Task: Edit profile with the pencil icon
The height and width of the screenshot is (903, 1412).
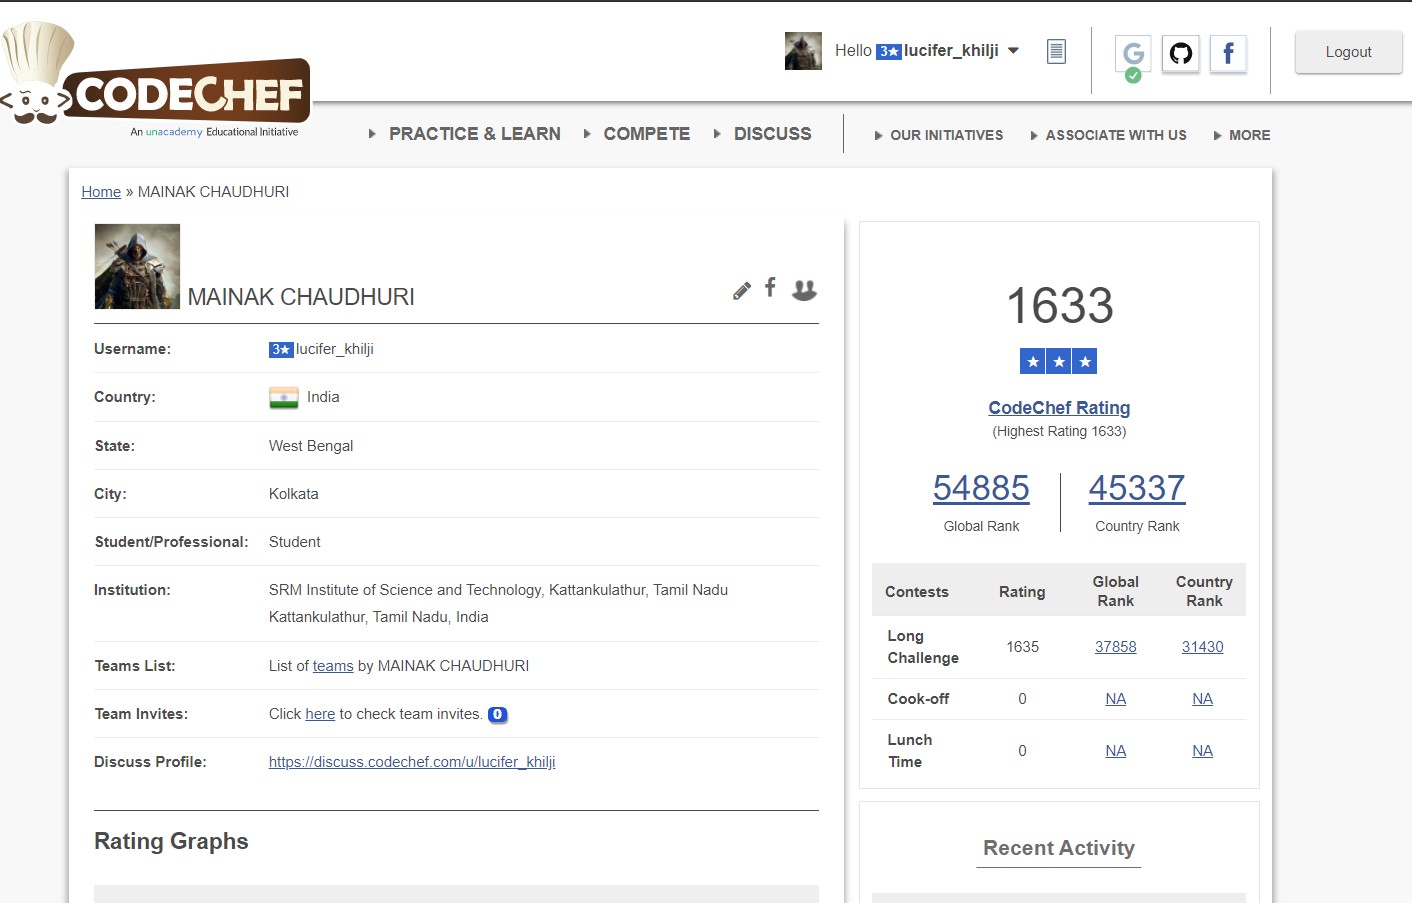Action: 742,291
